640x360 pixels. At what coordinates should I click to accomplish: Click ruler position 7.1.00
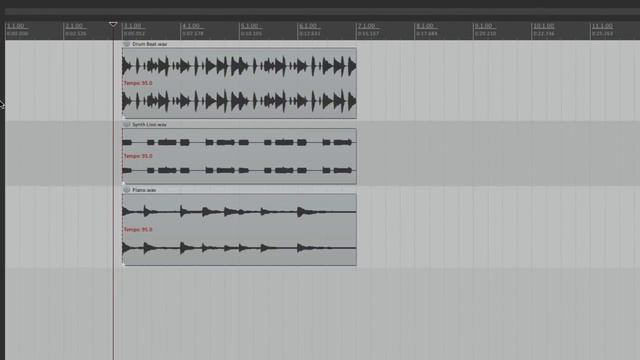tap(366, 26)
